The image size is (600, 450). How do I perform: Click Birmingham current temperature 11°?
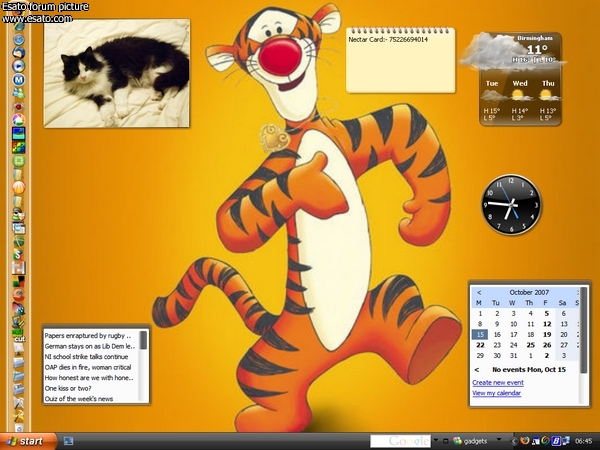coord(537,49)
